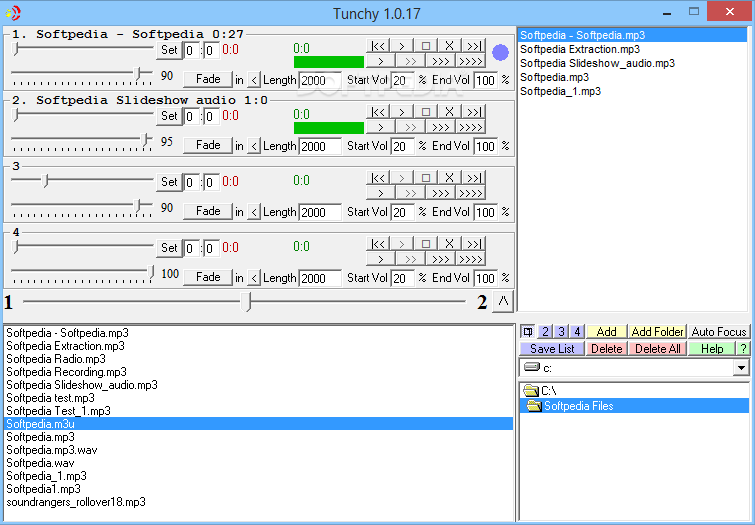Stop deck 1 using the square button
Image resolution: width=755 pixels, height=525 pixels.
pos(426,46)
